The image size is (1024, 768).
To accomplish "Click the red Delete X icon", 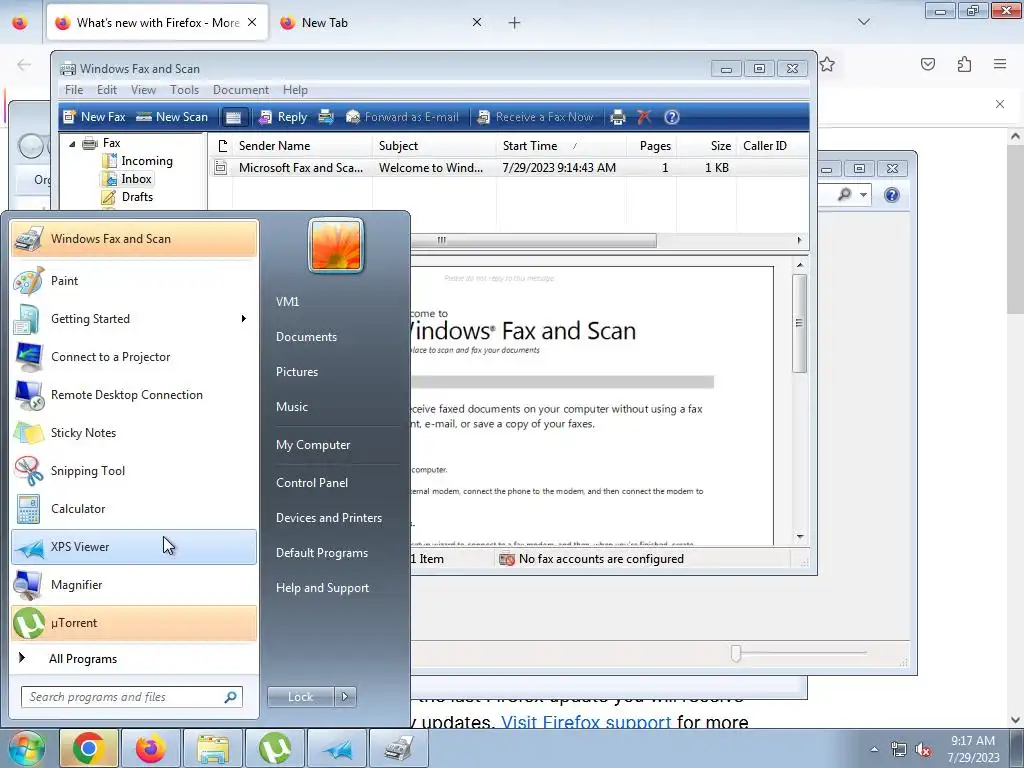I will click(644, 117).
